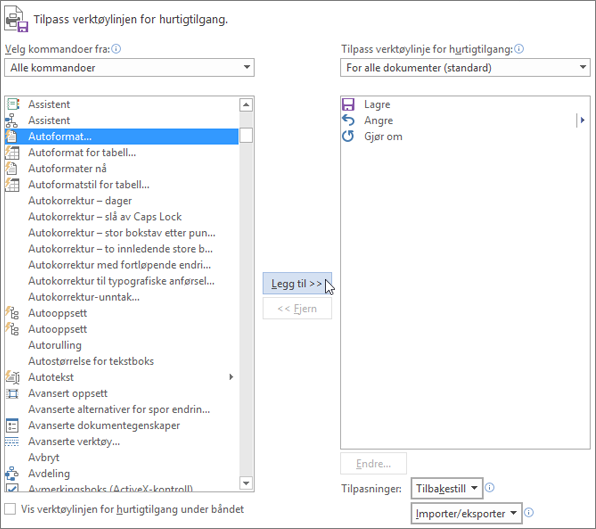Open the Tilbakestill dropdown
The width and height of the screenshot is (596, 529).
pyautogui.click(x=447, y=488)
